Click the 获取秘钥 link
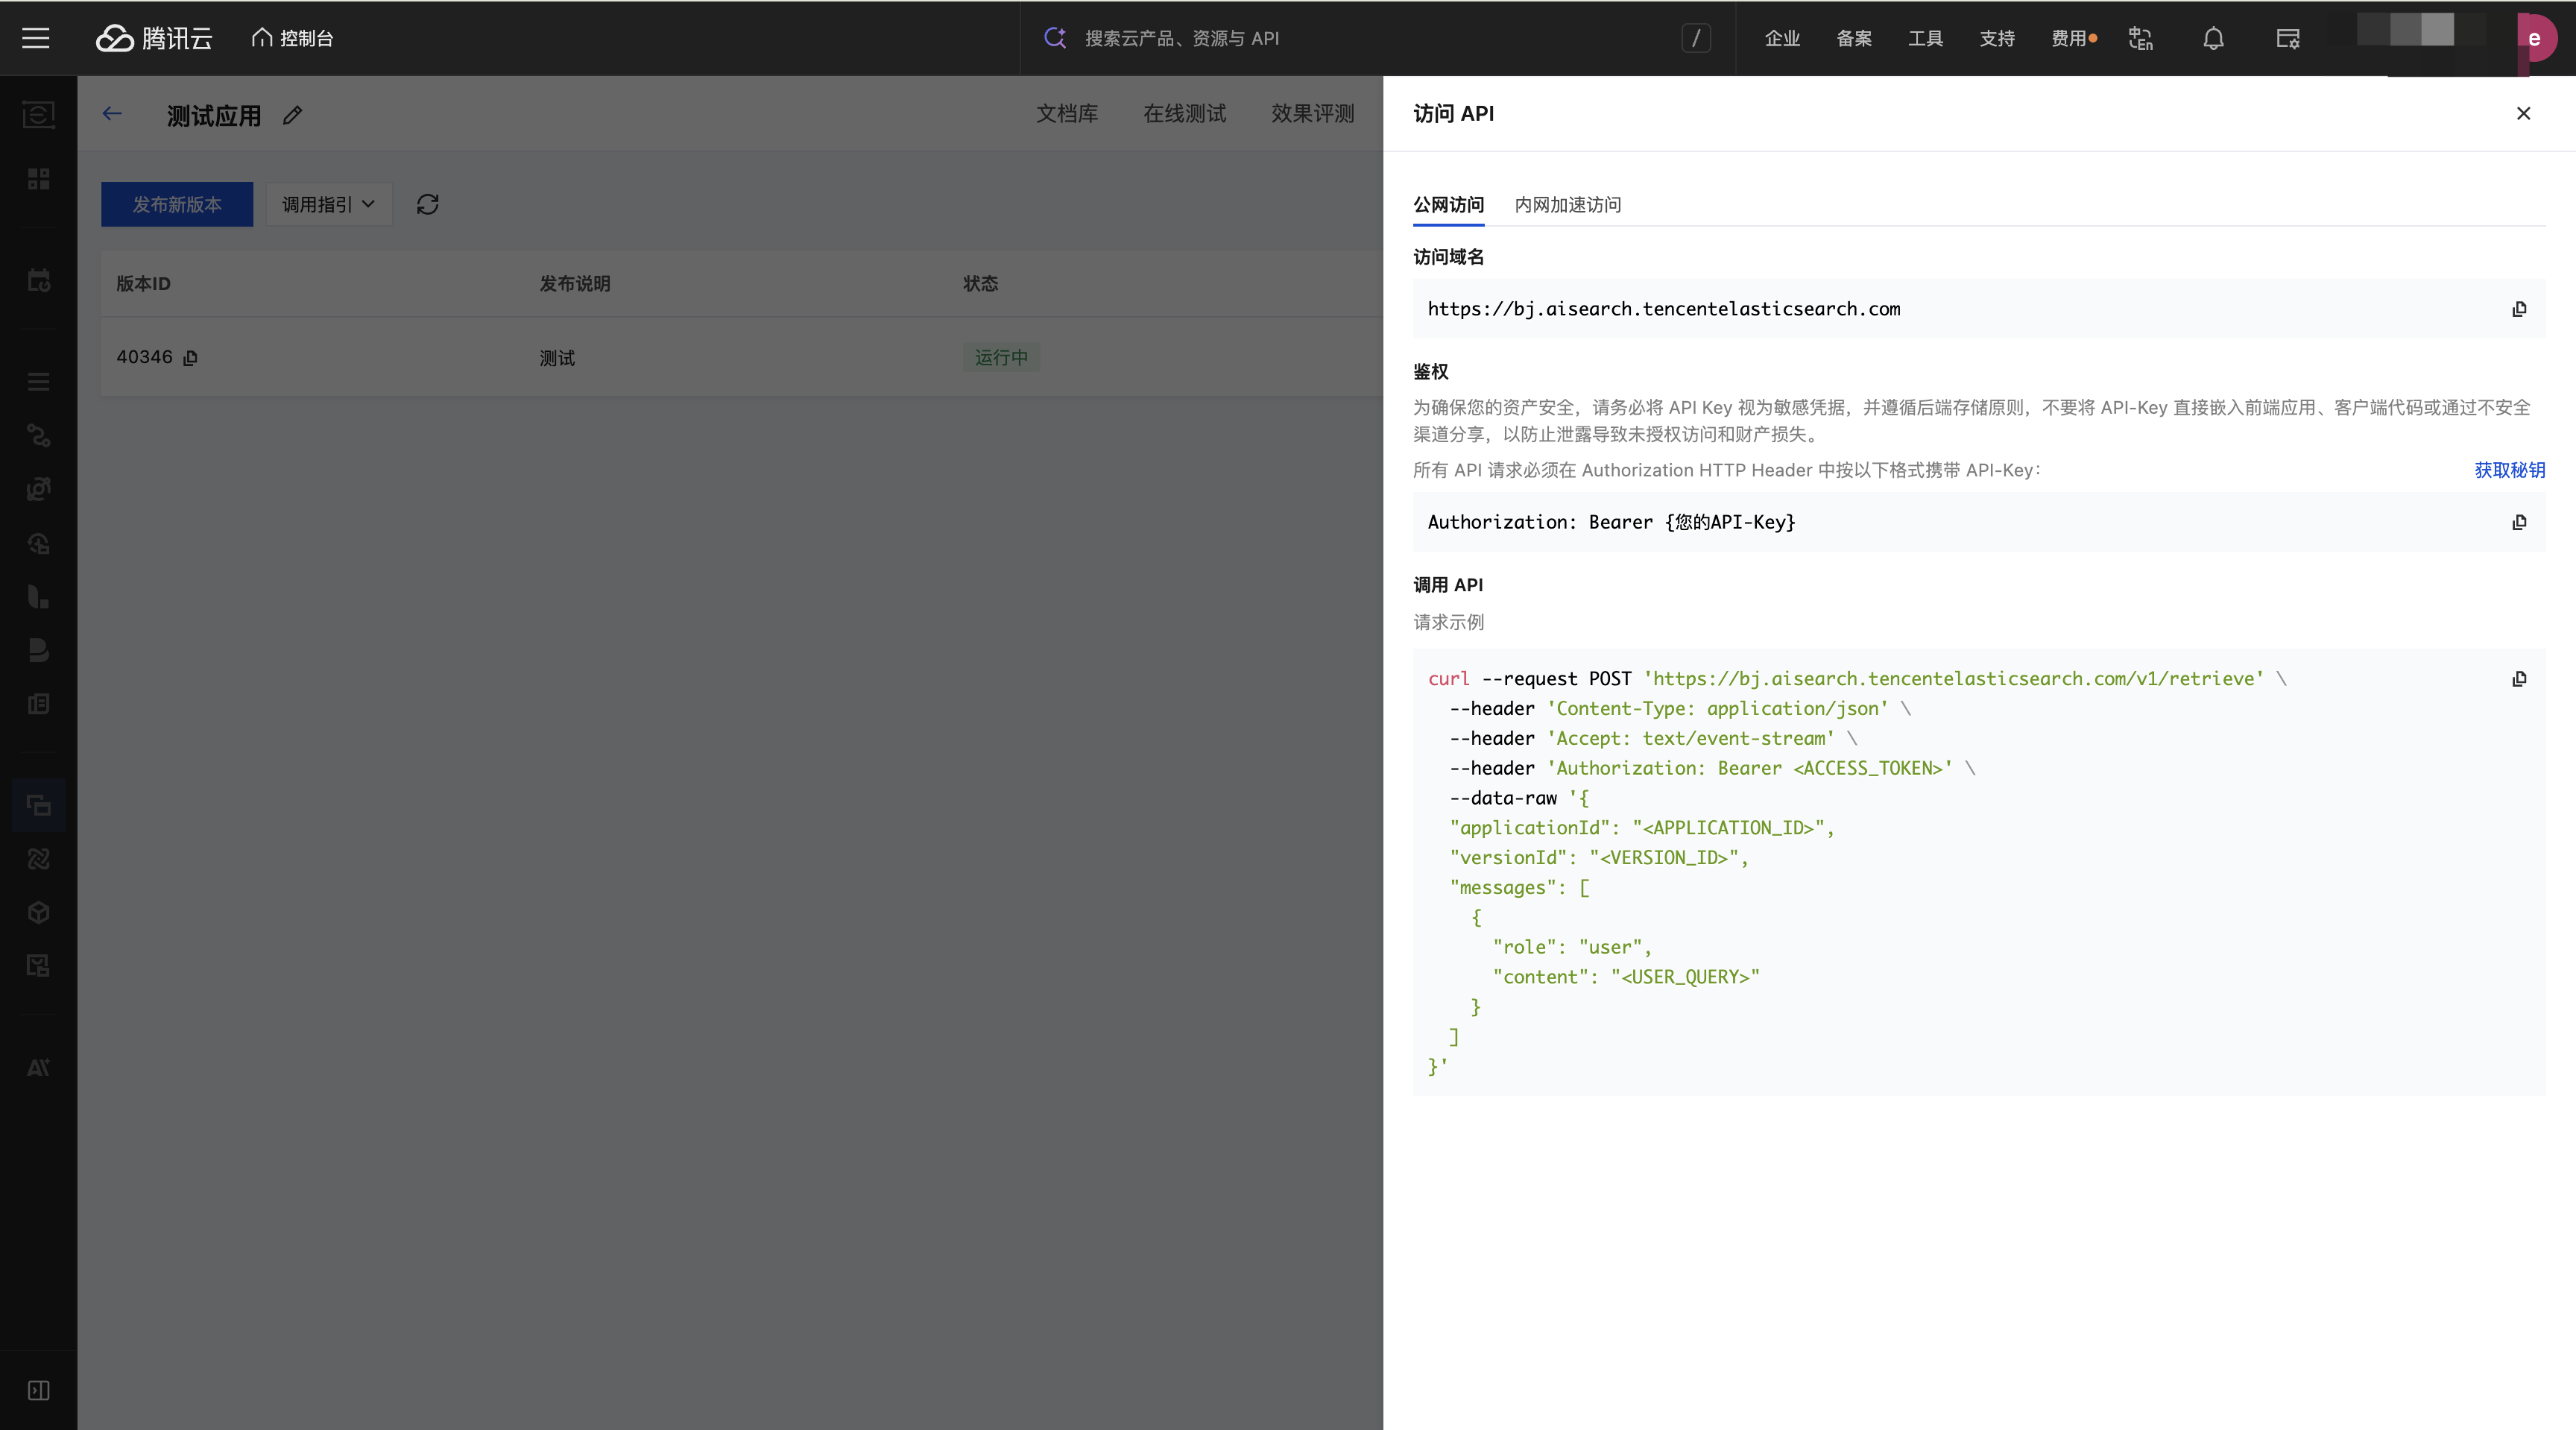 click(x=2509, y=470)
